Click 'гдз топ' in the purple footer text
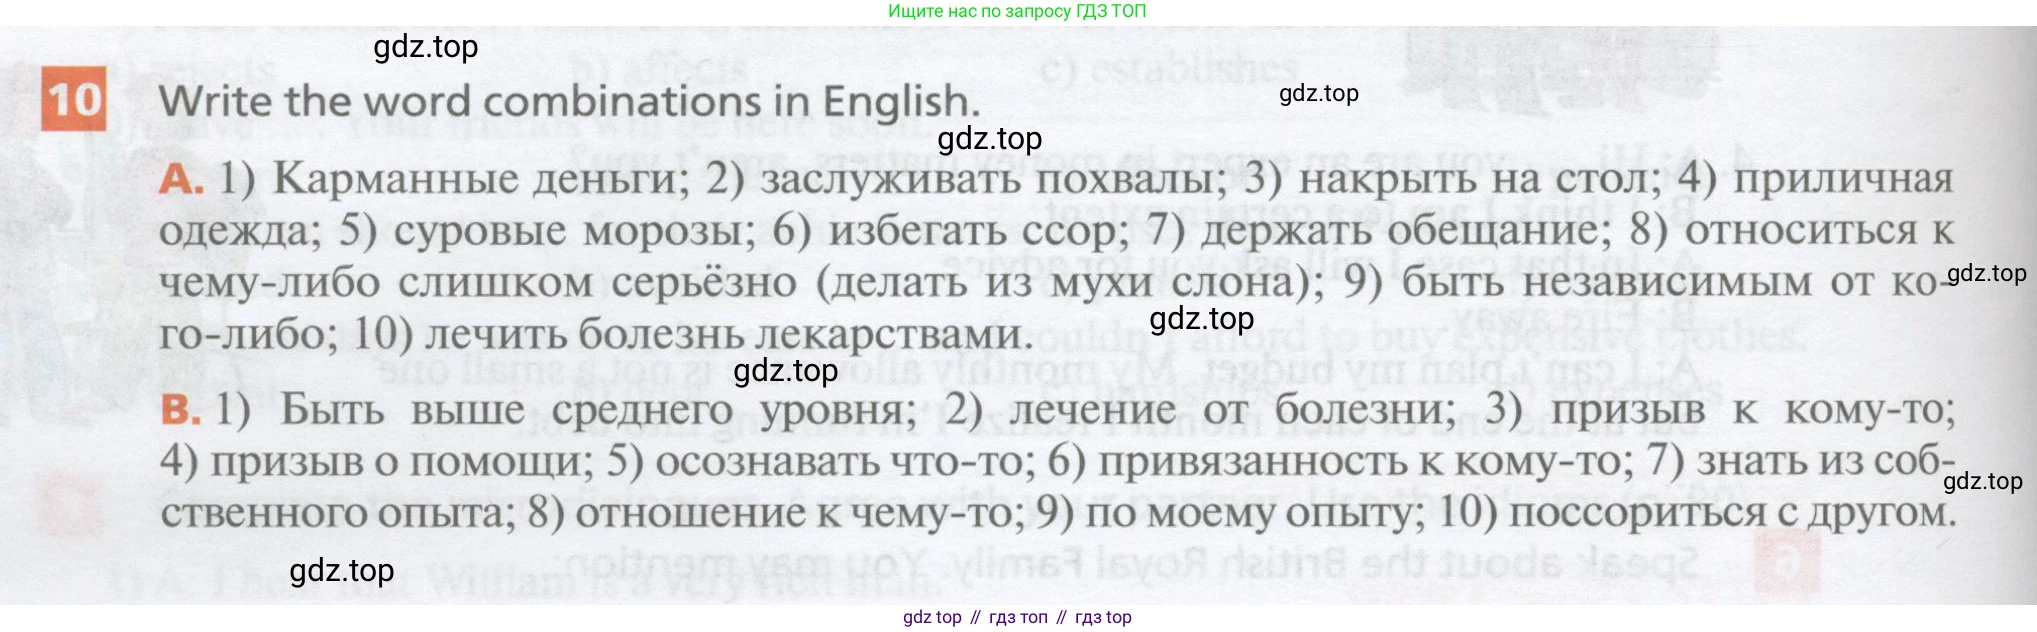Screen dimensions: 2037x632 coord(1018,617)
